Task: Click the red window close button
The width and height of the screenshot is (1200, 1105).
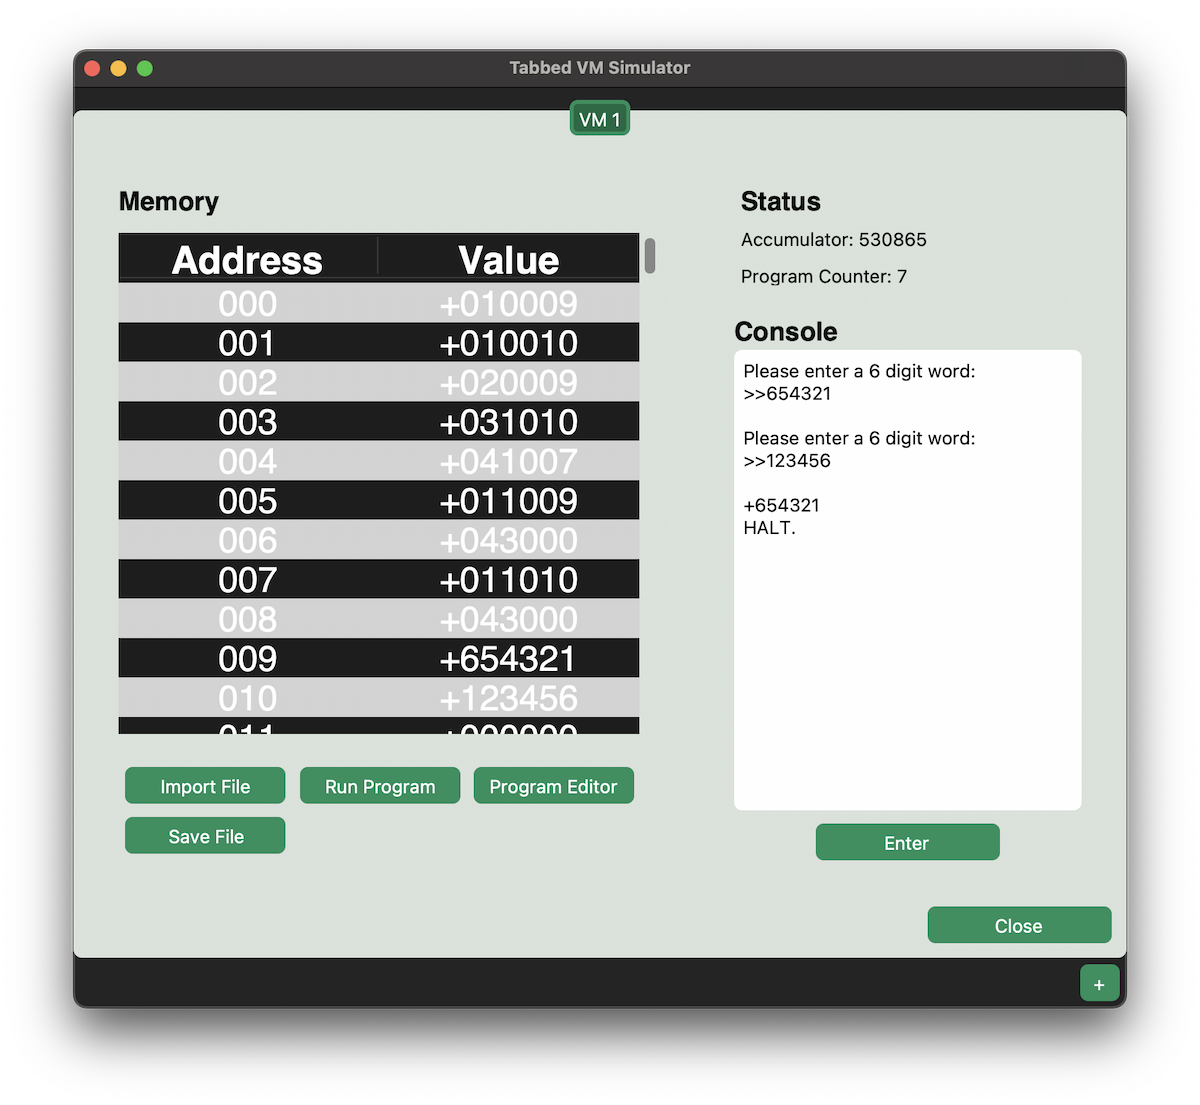Action: click(x=92, y=68)
